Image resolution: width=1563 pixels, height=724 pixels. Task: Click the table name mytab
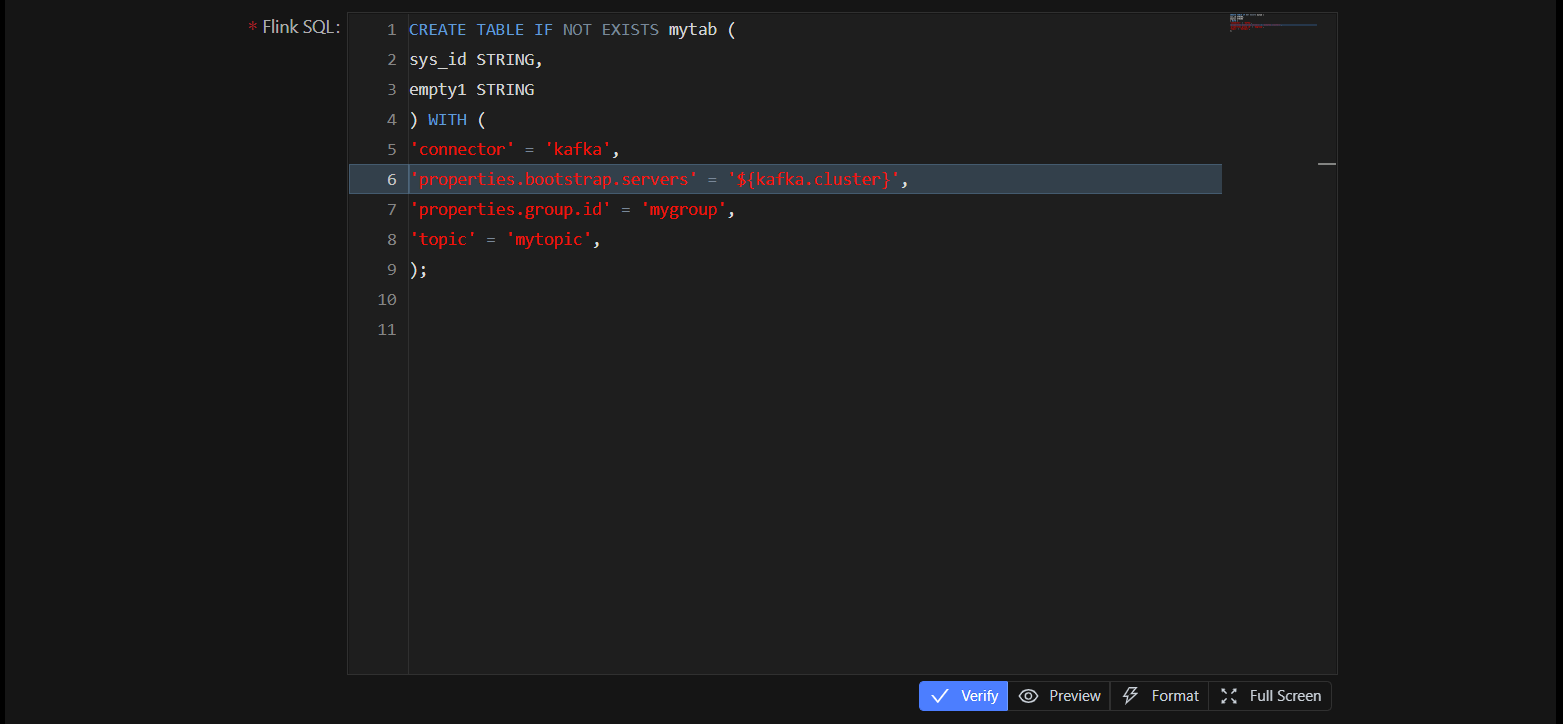pyautogui.click(x=692, y=30)
